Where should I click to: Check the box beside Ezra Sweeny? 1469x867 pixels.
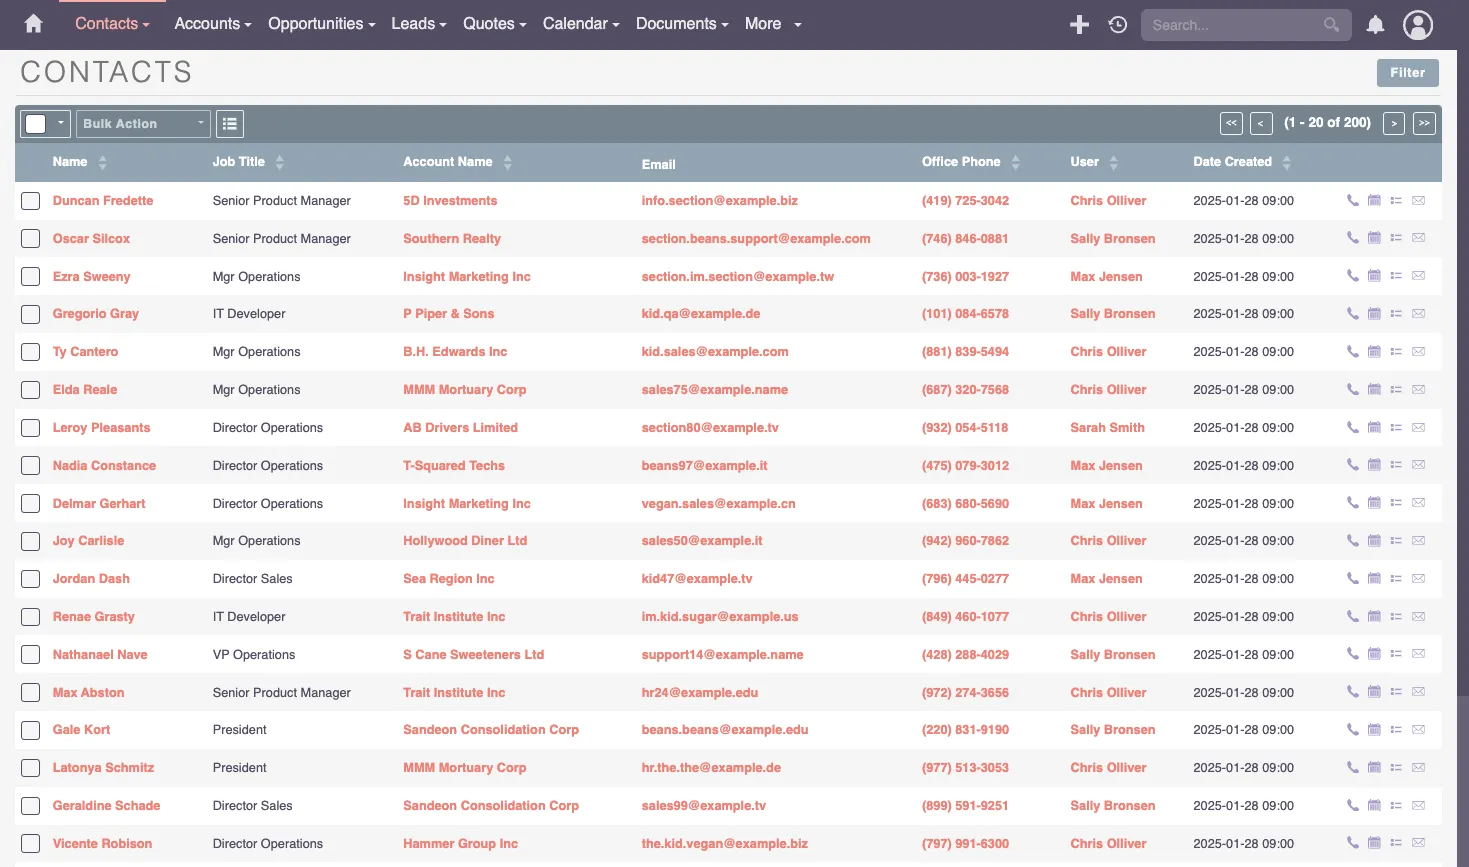(x=31, y=277)
